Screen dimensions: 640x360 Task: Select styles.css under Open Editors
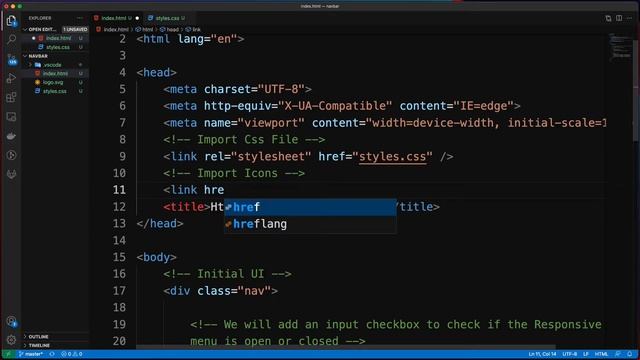(x=58, y=47)
